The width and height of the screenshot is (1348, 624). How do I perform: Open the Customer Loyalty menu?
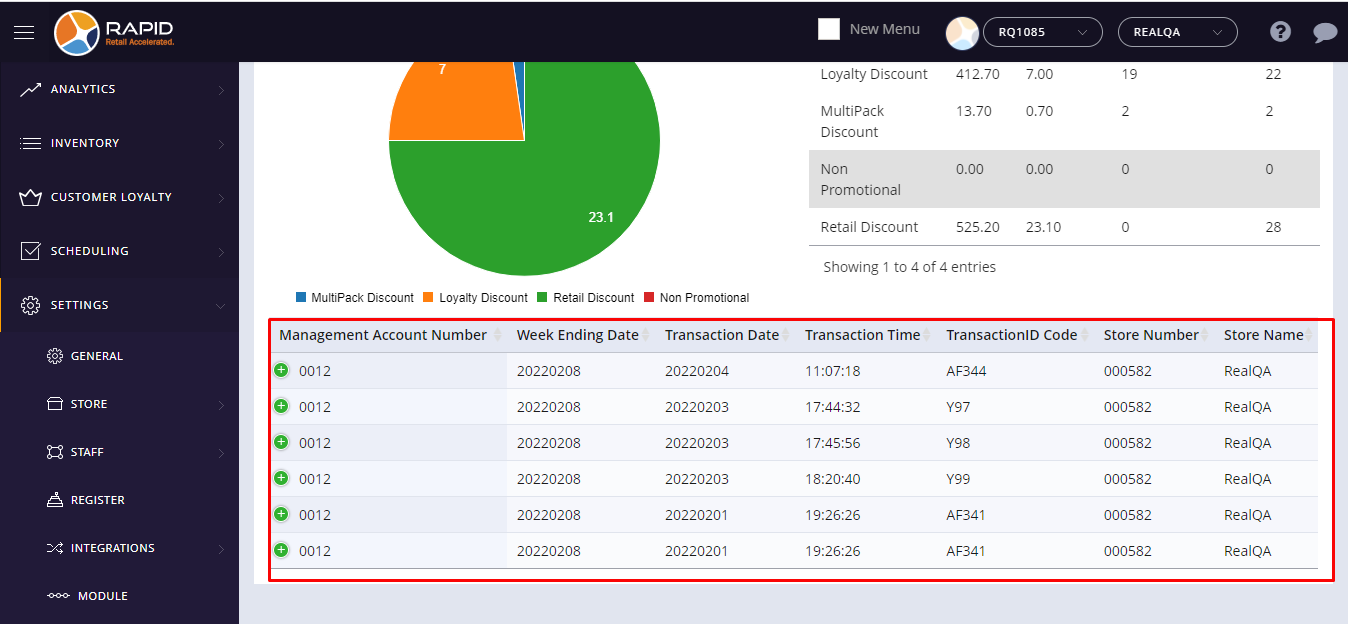pyautogui.click(x=120, y=197)
